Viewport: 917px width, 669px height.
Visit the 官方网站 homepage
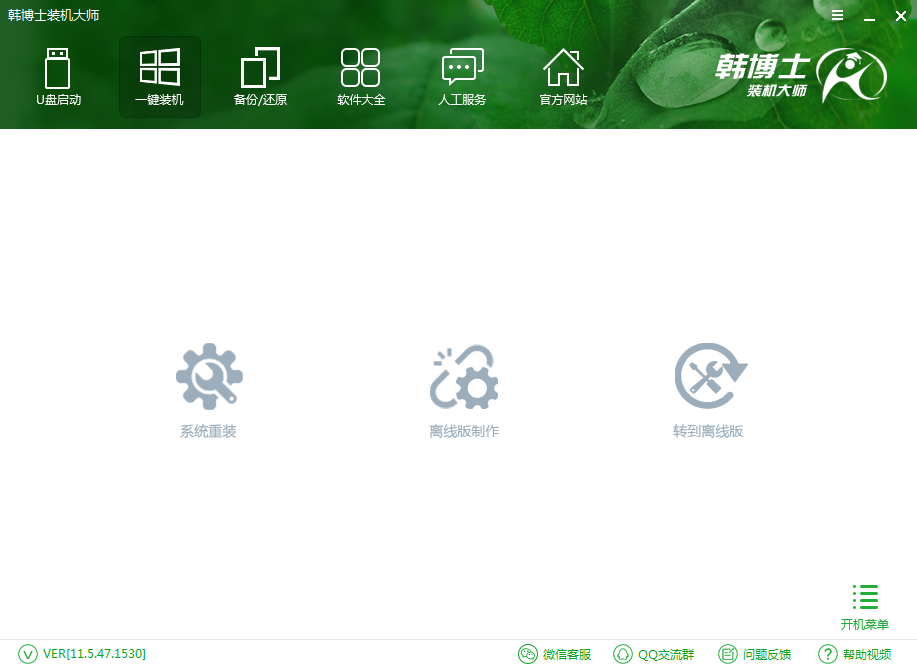(563, 77)
